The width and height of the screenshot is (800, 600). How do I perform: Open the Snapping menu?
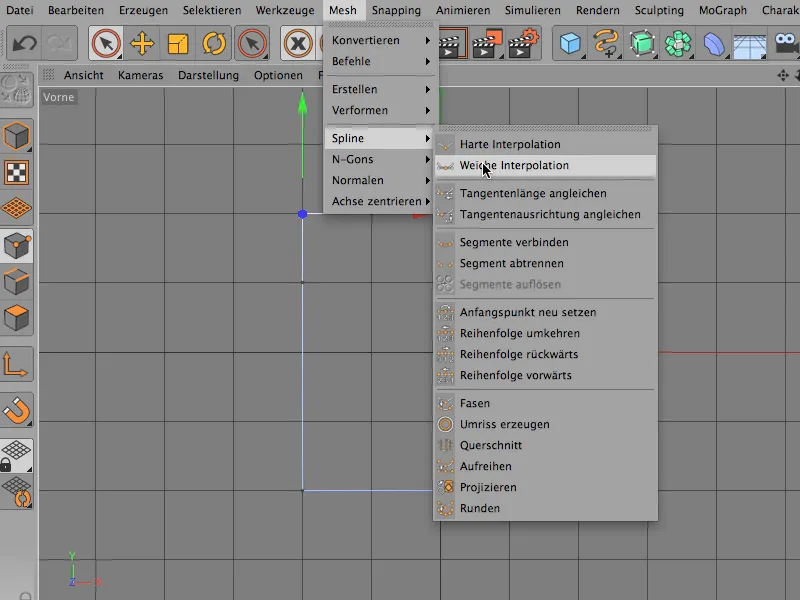tap(396, 10)
